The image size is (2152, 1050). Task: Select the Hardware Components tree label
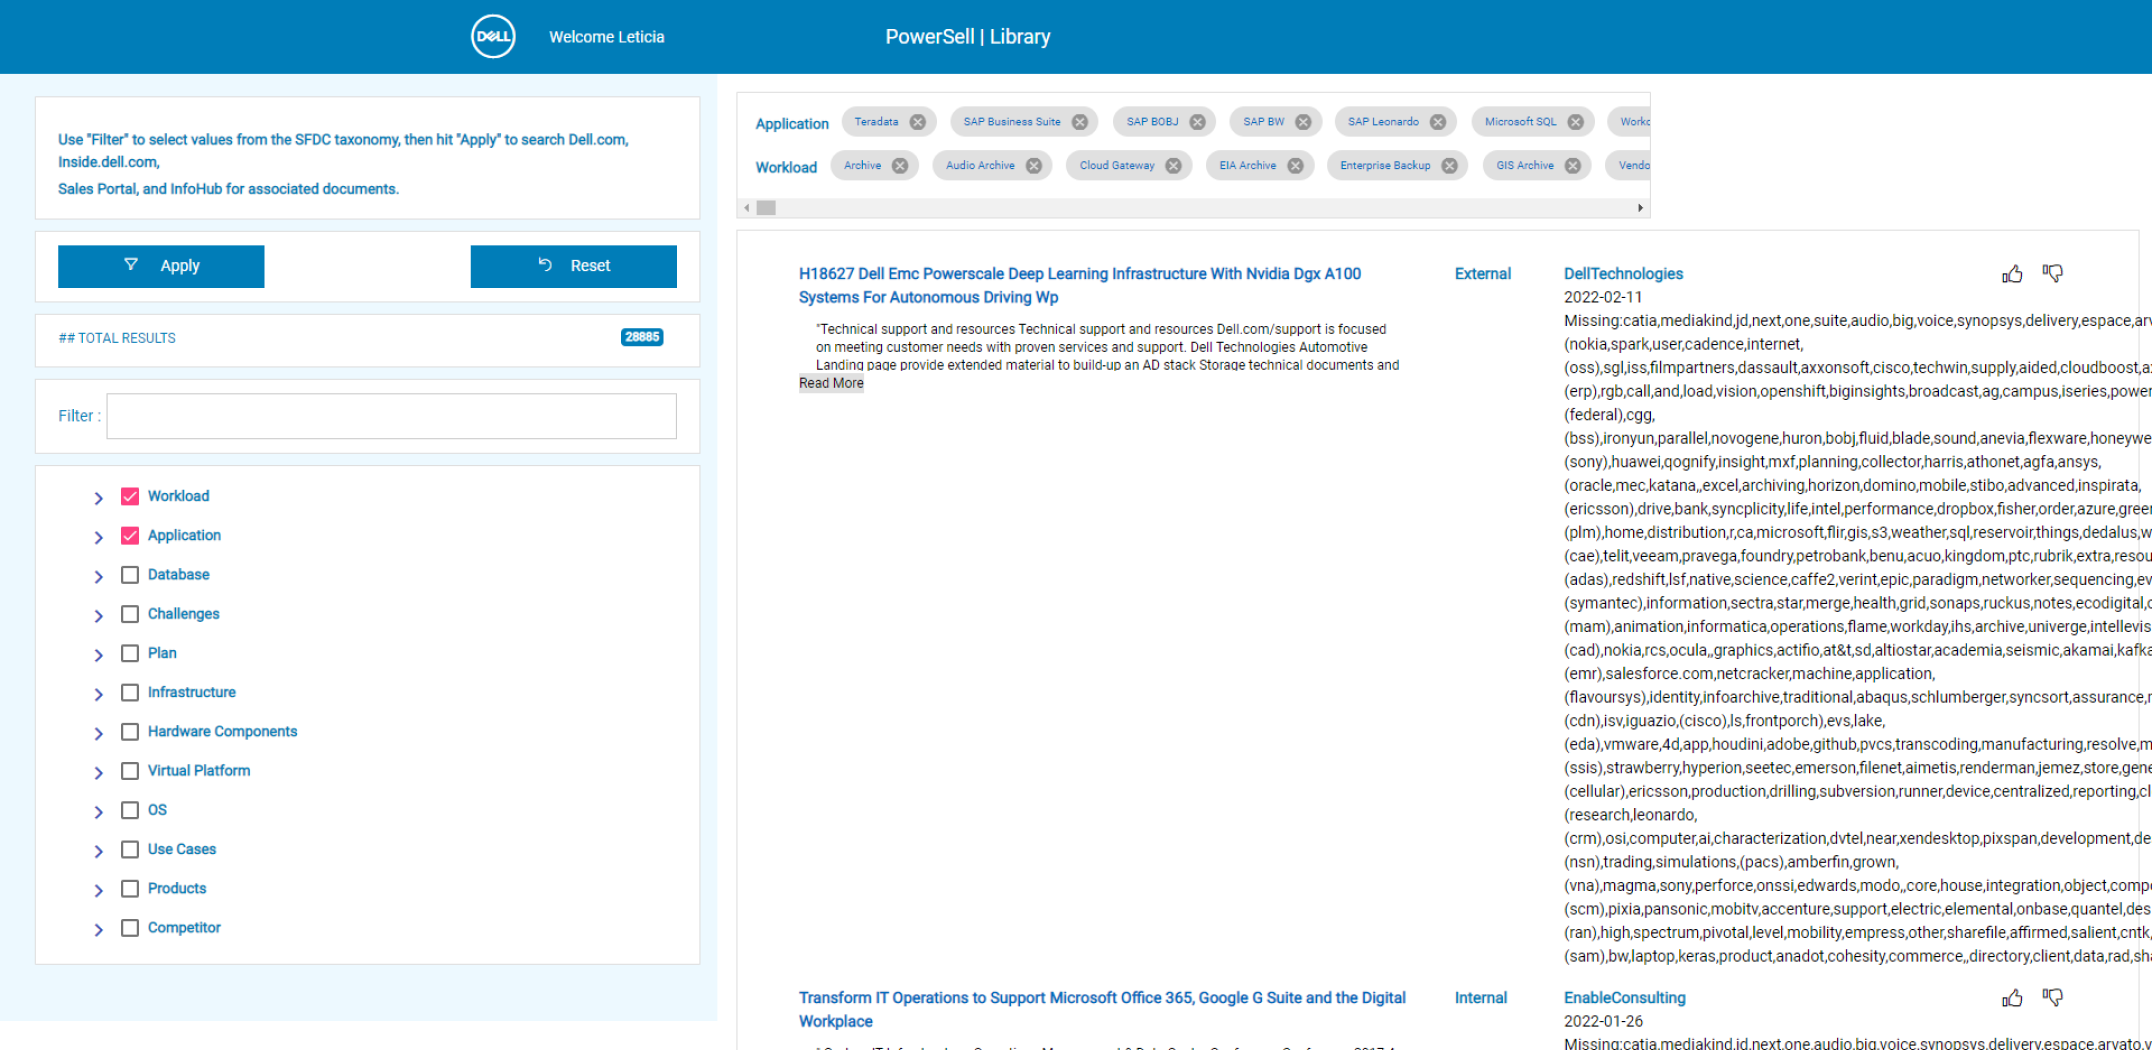[x=222, y=732]
